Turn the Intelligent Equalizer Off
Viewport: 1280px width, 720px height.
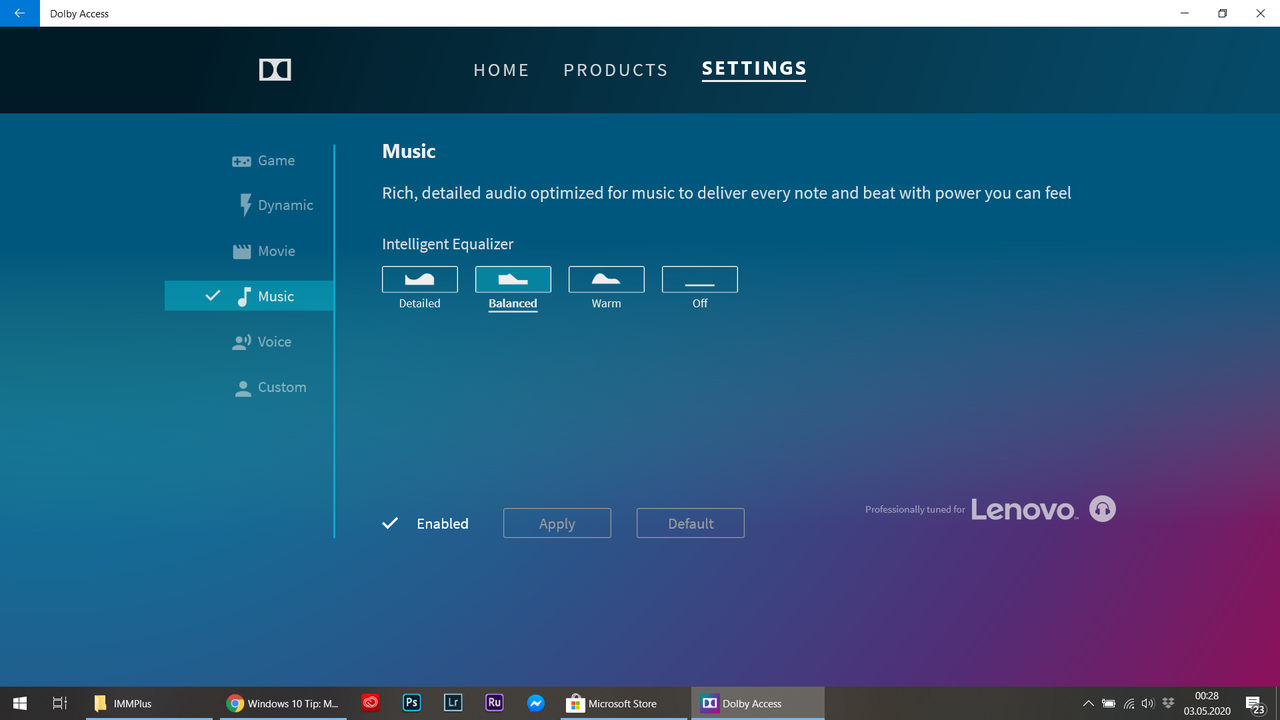point(700,288)
